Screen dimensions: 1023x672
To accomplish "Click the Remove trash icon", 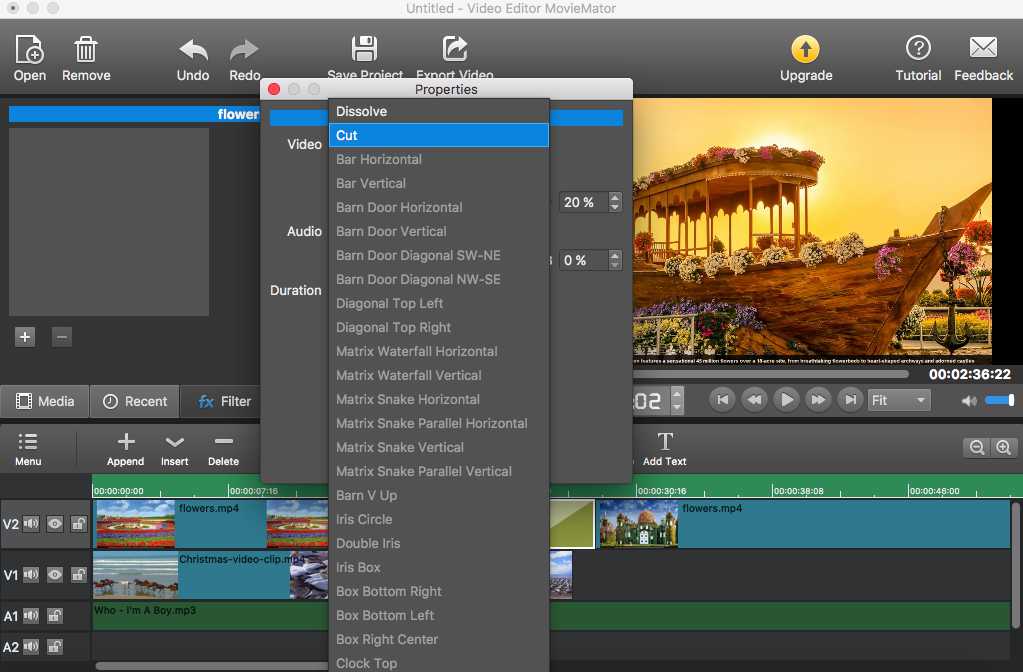I will [x=85, y=50].
